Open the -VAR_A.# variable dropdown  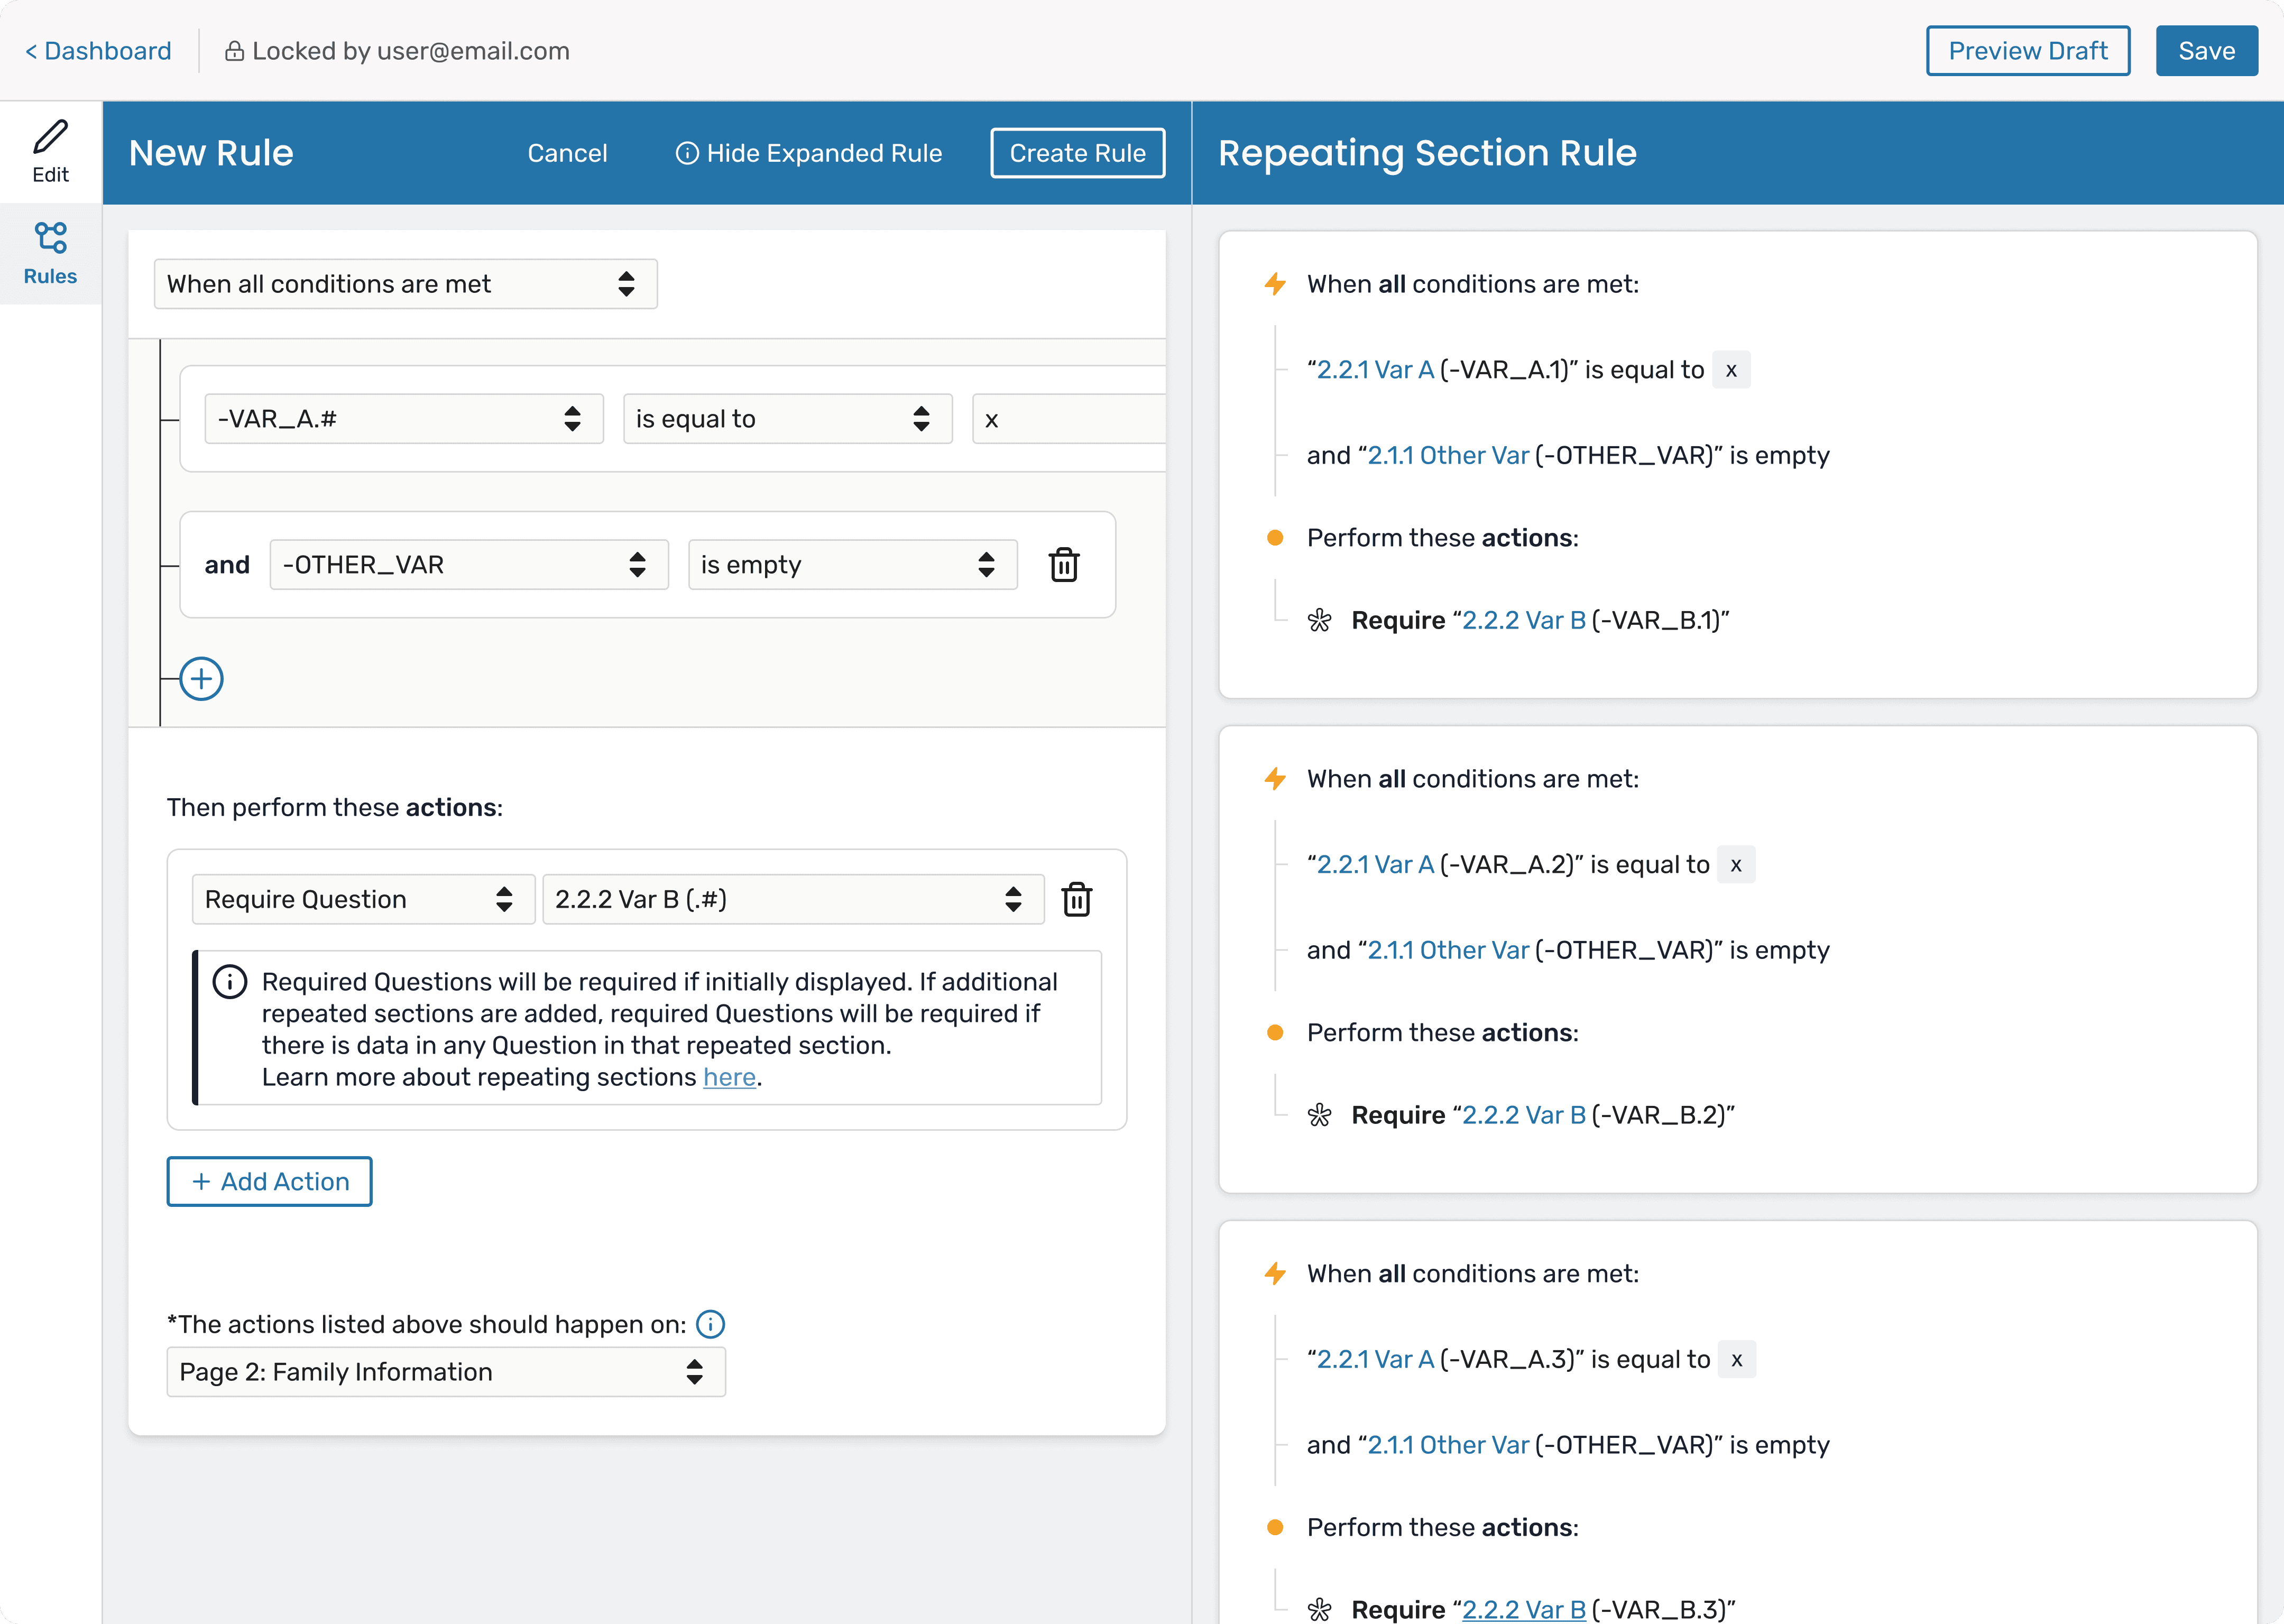coord(403,419)
